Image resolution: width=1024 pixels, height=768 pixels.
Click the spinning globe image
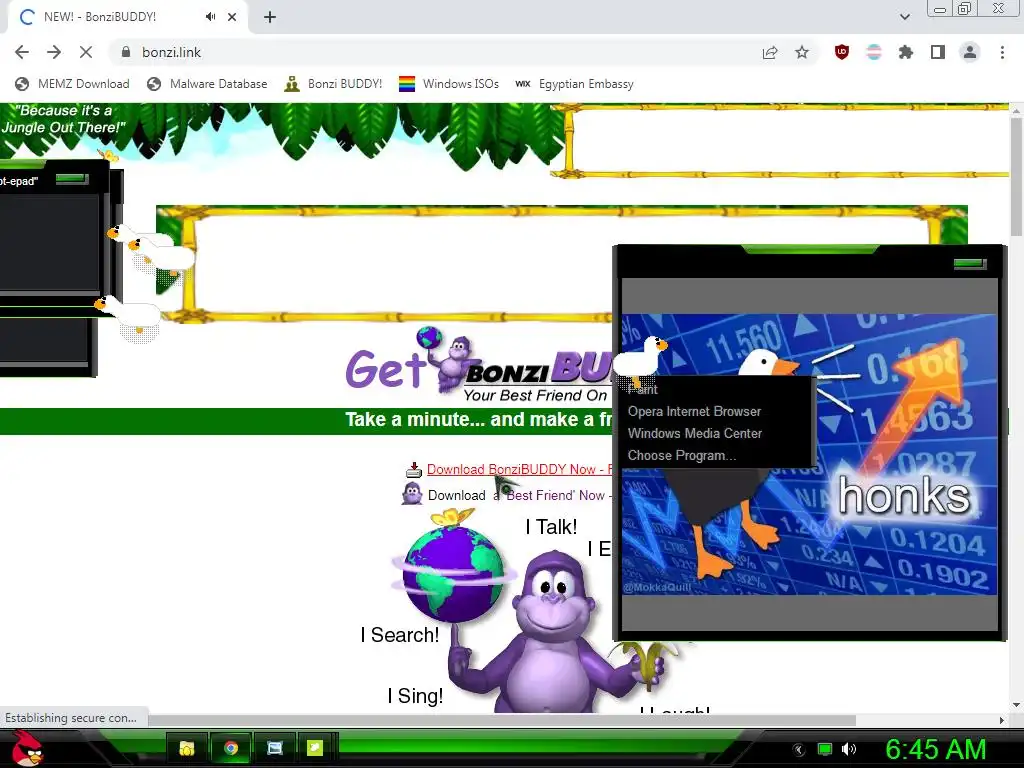pyautogui.click(x=453, y=573)
